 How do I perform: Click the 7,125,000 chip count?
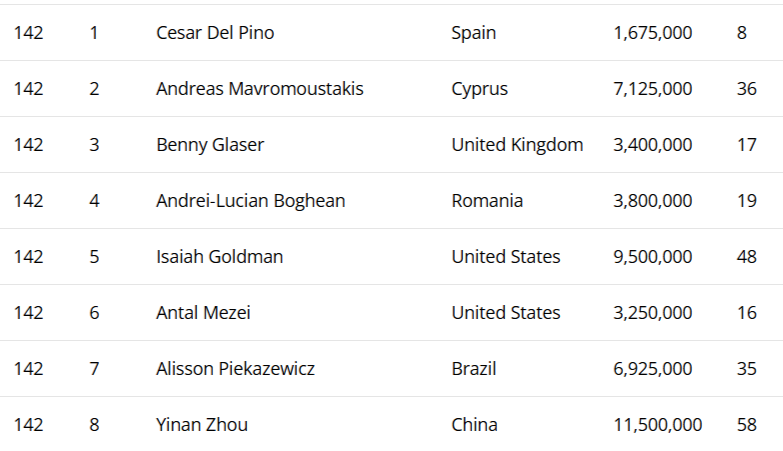point(652,89)
